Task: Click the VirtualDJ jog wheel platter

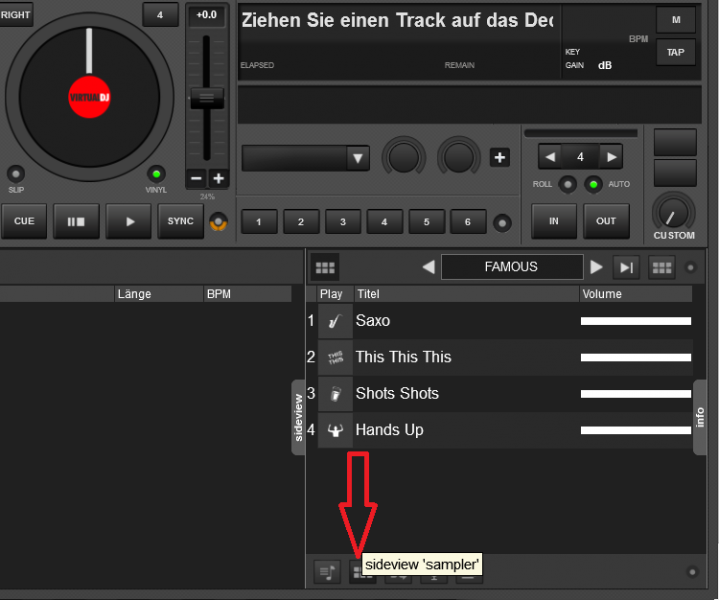Action: [x=89, y=97]
